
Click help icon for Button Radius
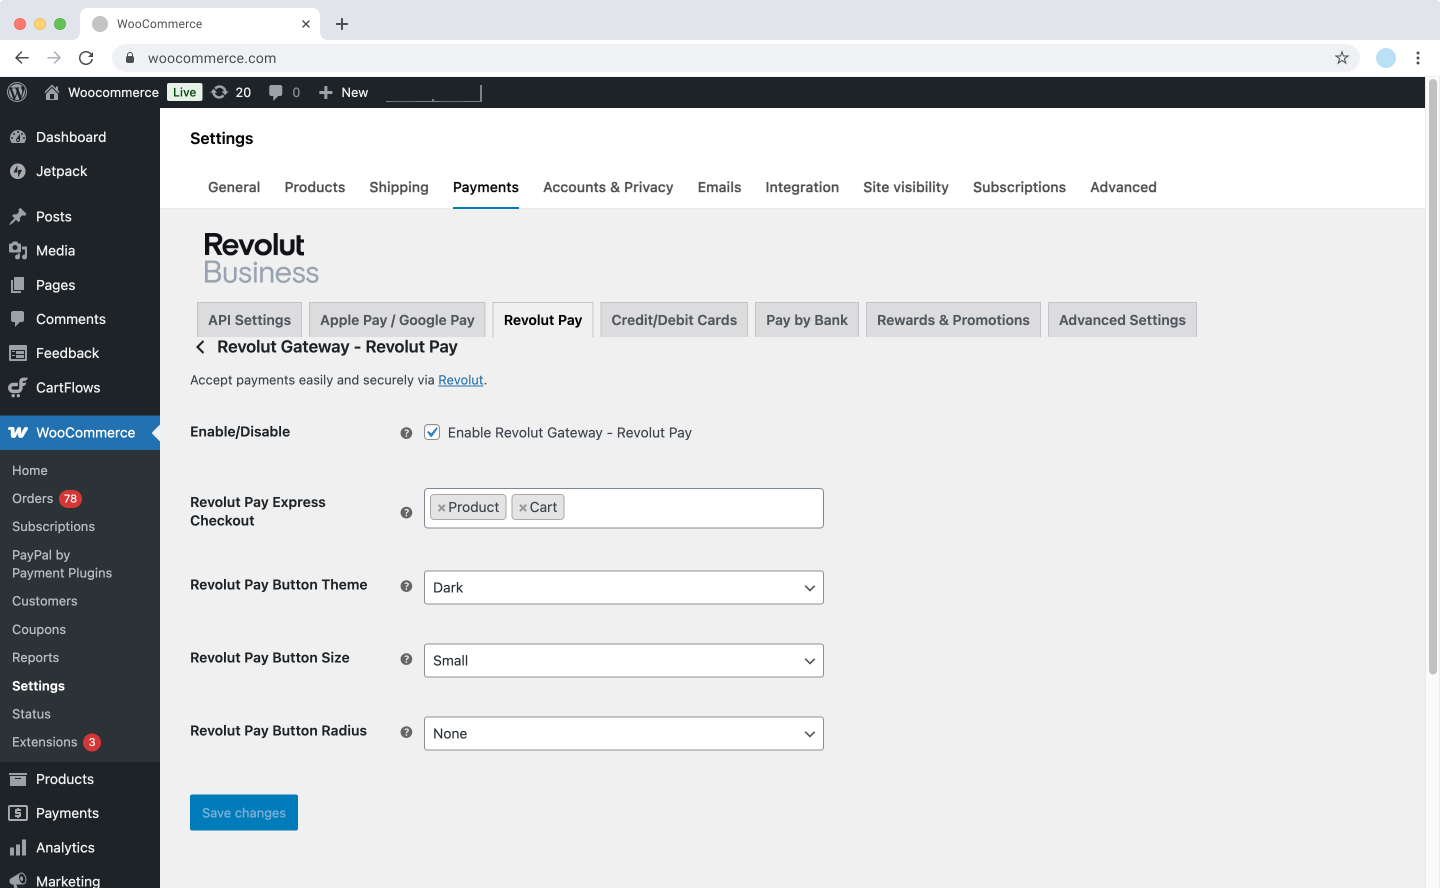[406, 732]
